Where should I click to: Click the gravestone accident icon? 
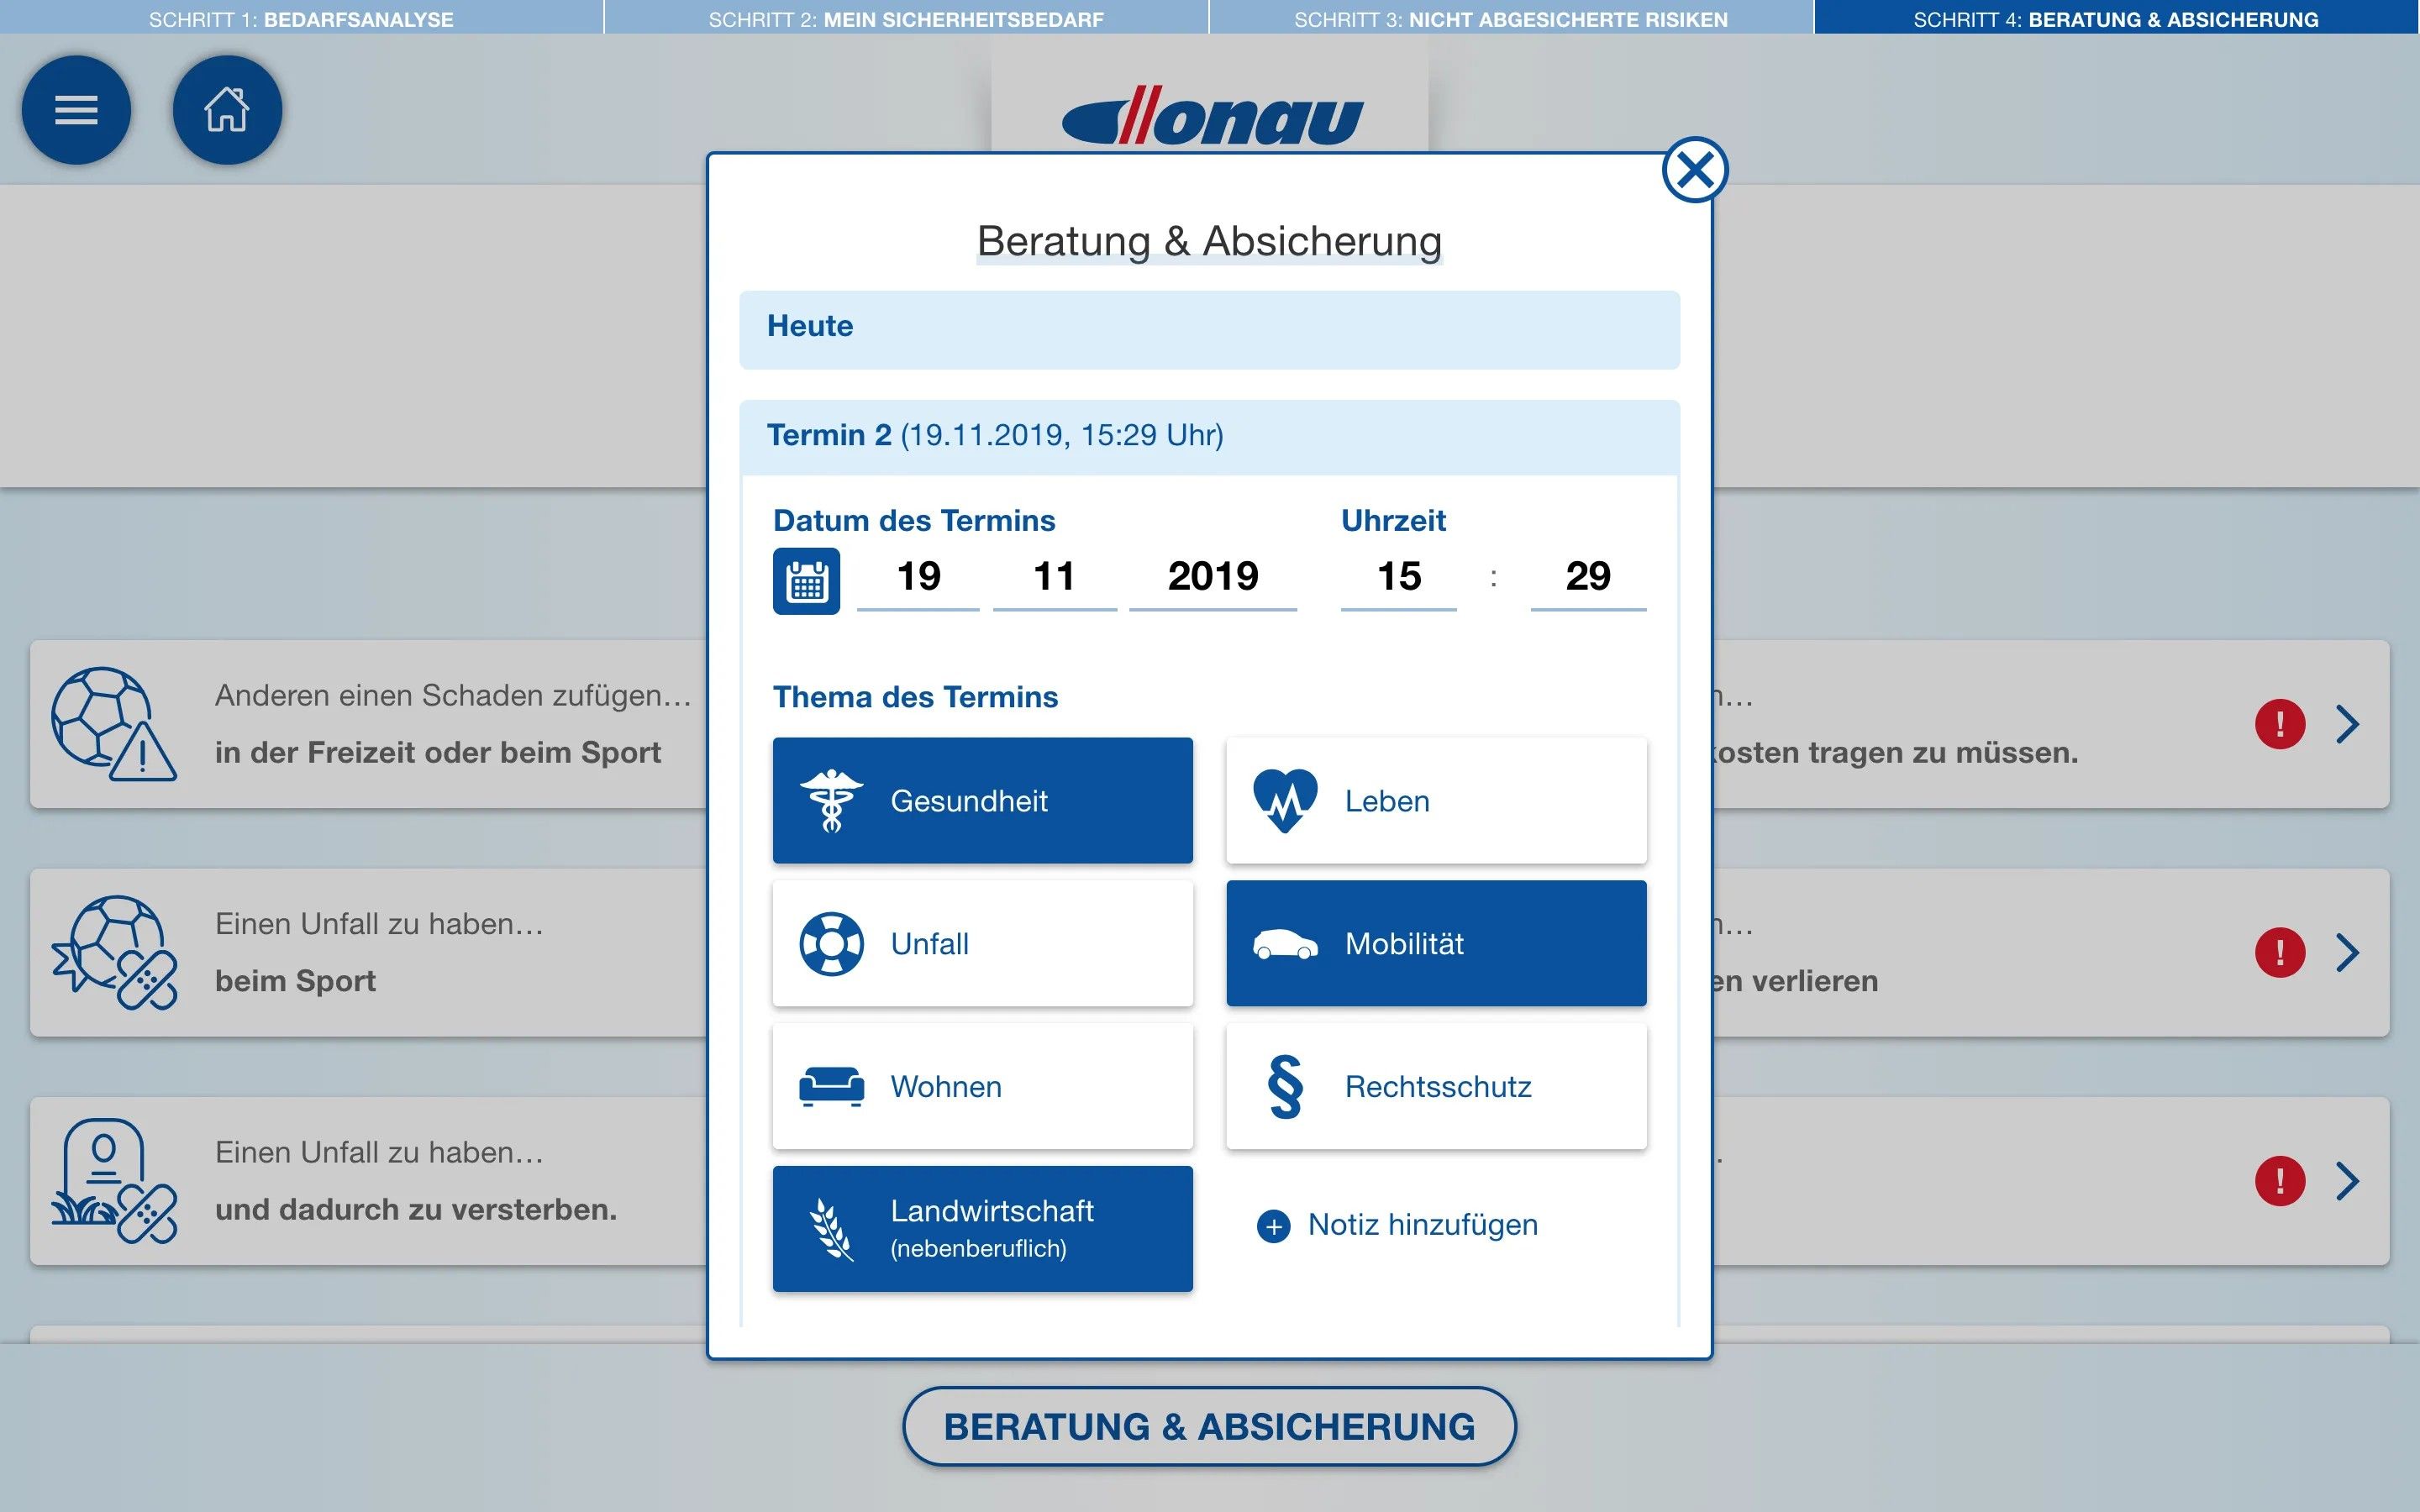tap(113, 1181)
